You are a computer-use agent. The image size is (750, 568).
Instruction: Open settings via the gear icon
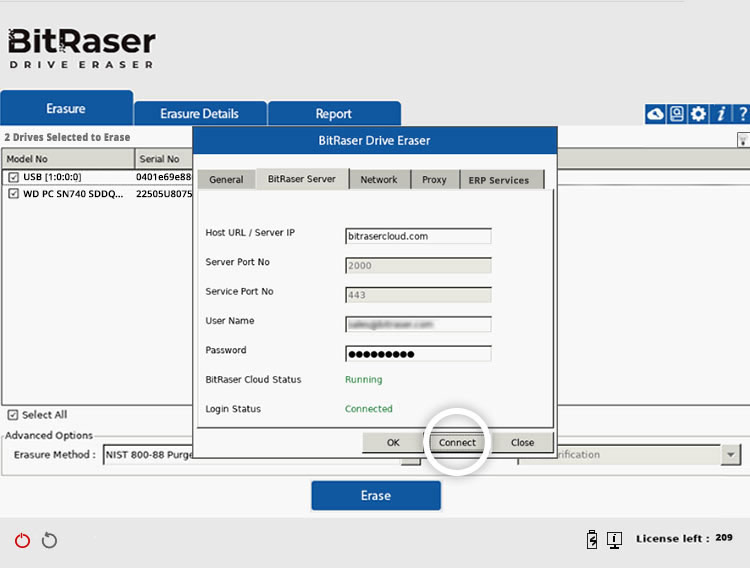click(x=698, y=114)
